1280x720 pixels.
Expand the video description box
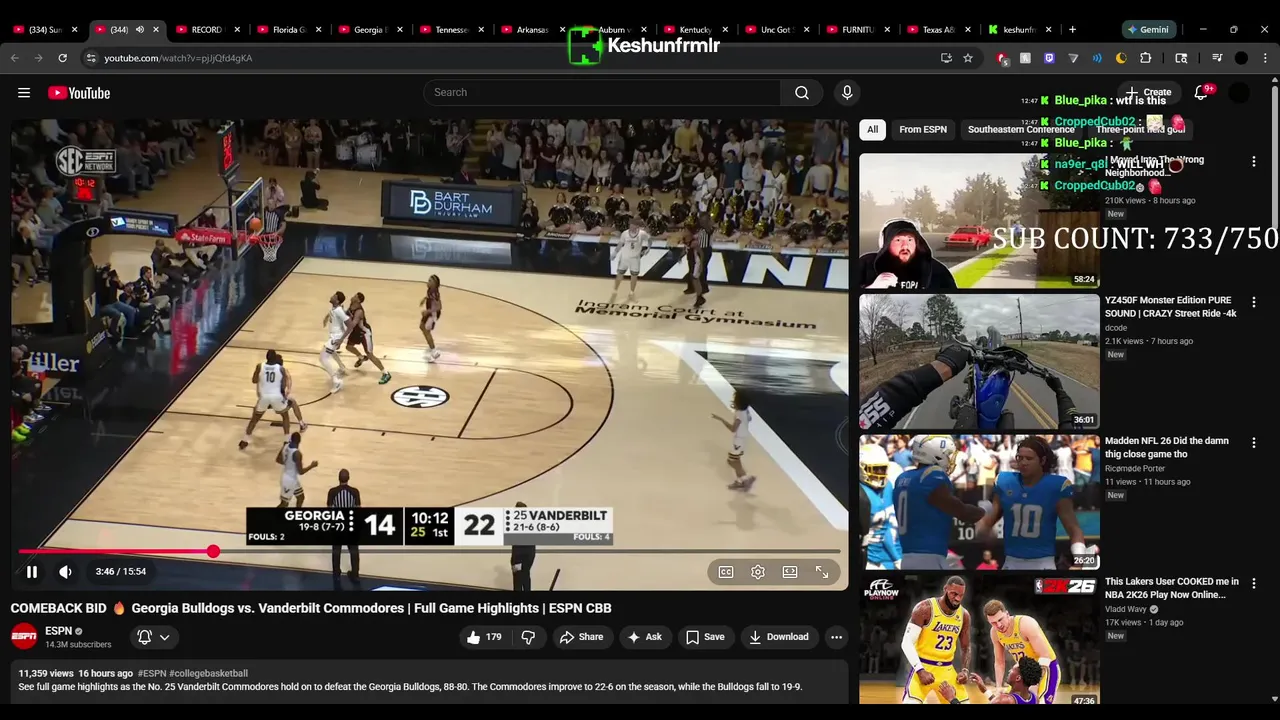pyautogui.click(x=429, y=680)
